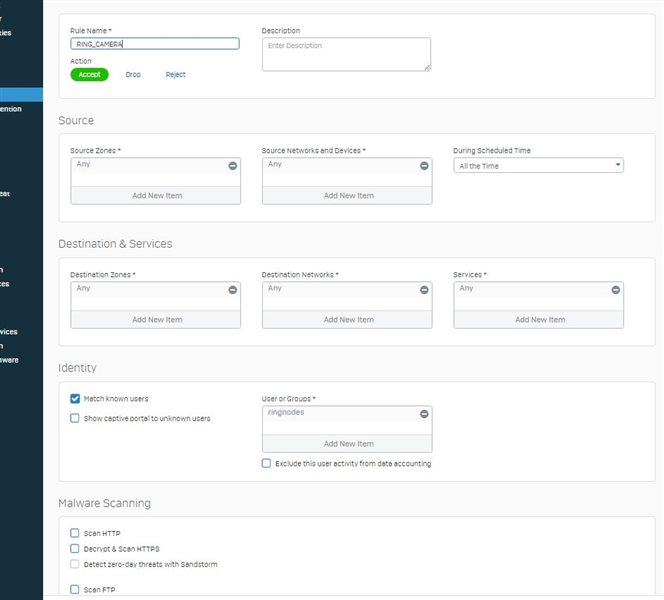Select Drop action
Screen dimensions: 664x600
(x=133, y=75)
